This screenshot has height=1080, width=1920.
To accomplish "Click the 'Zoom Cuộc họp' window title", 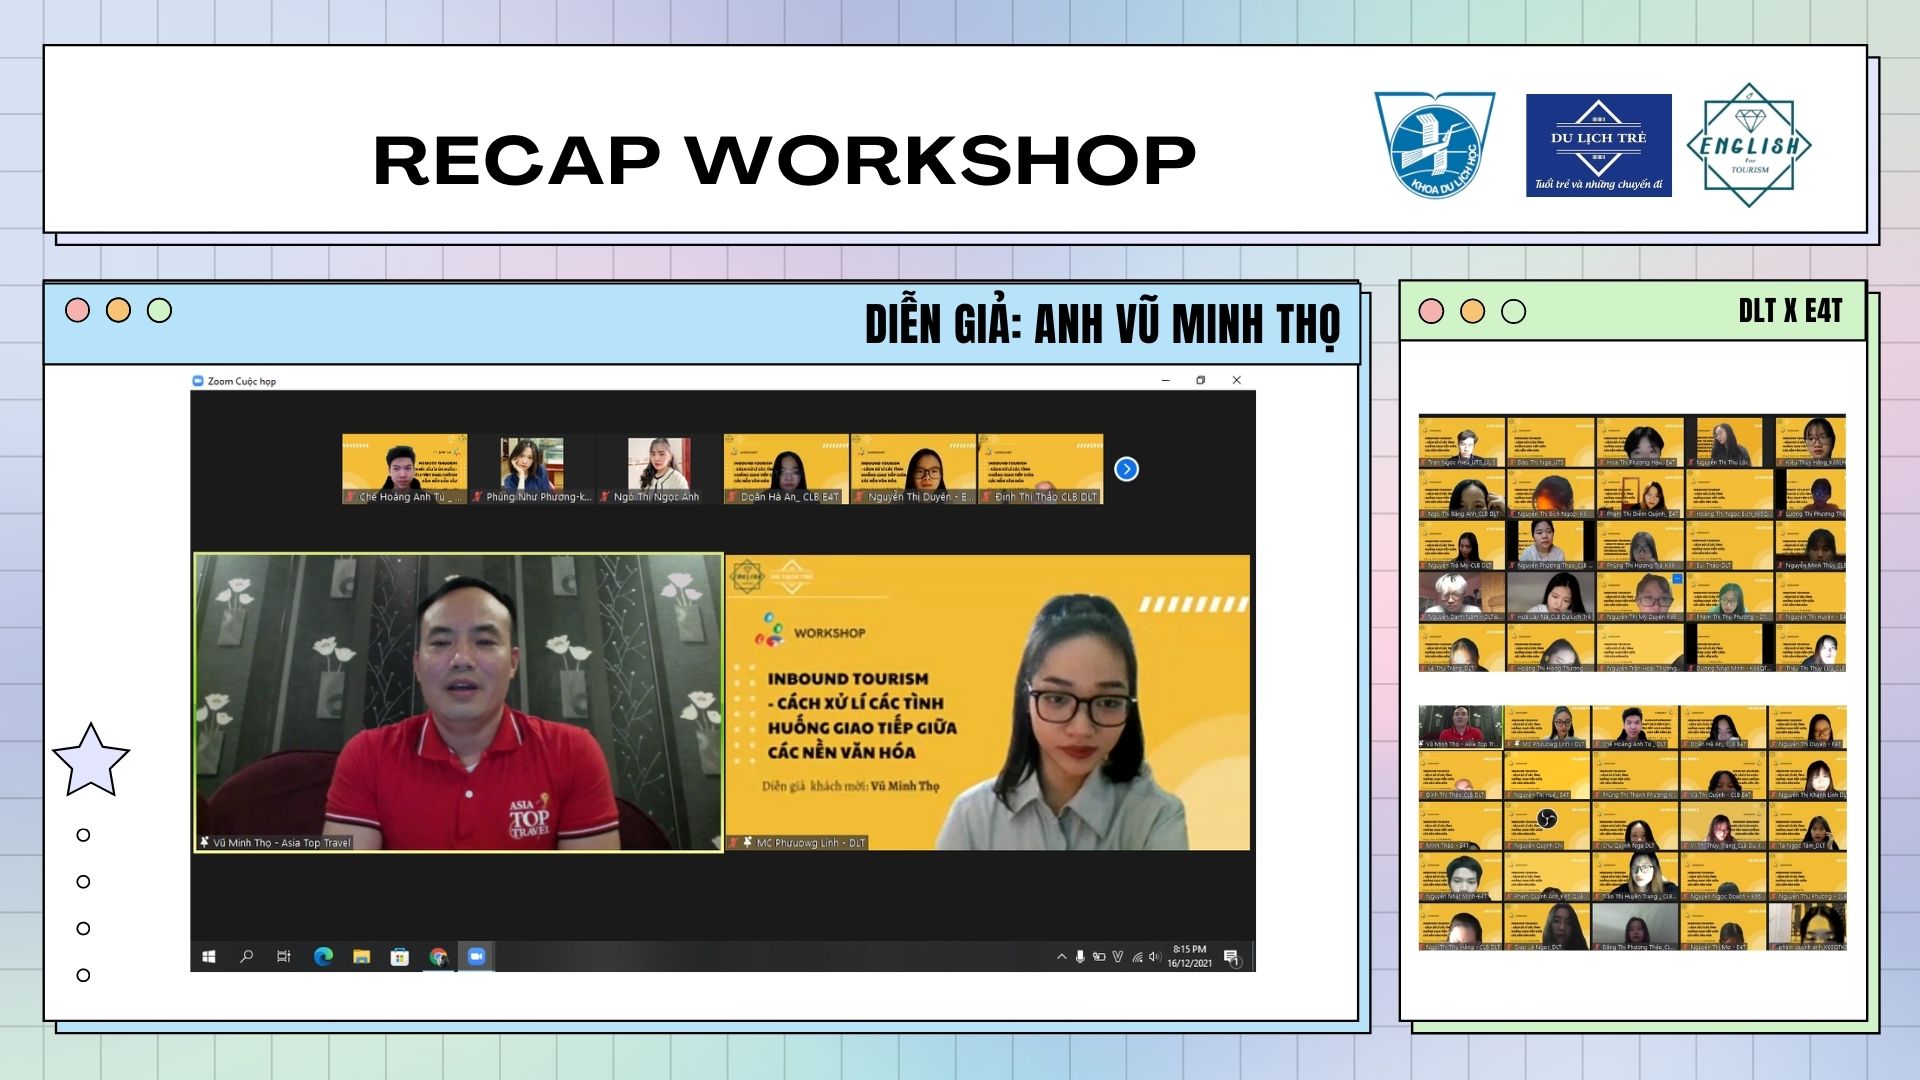I will [242, 381].
